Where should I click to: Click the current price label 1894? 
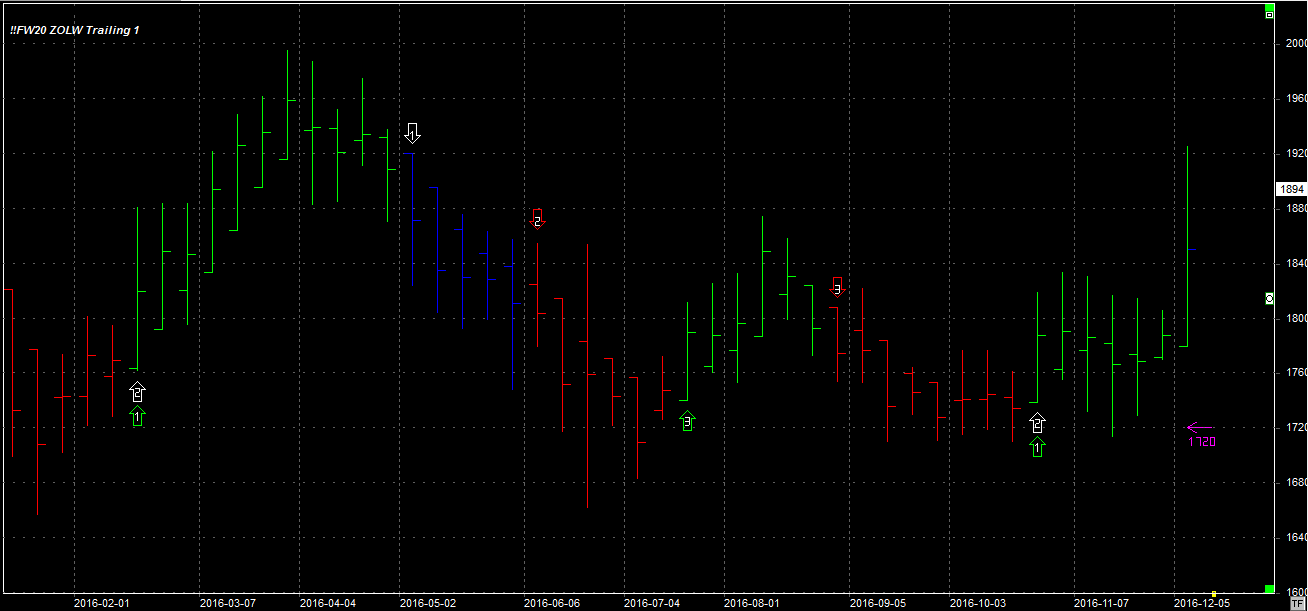coord(1290,189)
